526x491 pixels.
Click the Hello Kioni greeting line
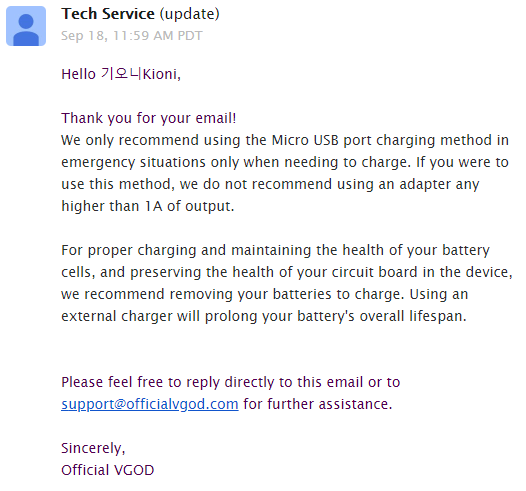(121, 74)
